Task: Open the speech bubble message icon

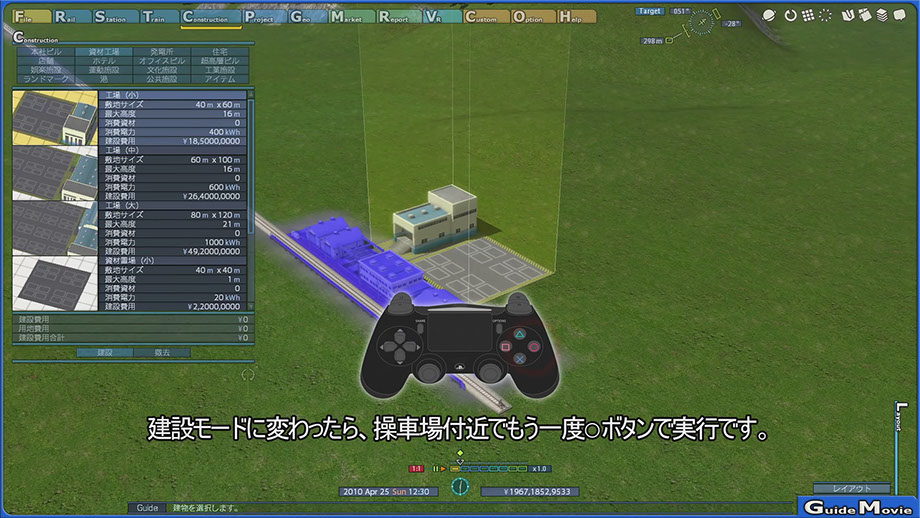Action: click(x=899, y=16)
